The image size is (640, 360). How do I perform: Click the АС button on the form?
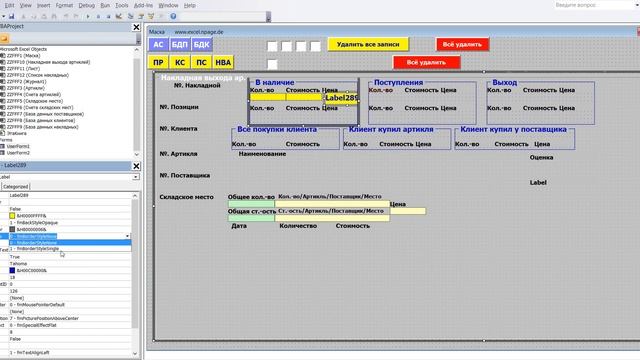pyautogui.click(x=158, y=44)
